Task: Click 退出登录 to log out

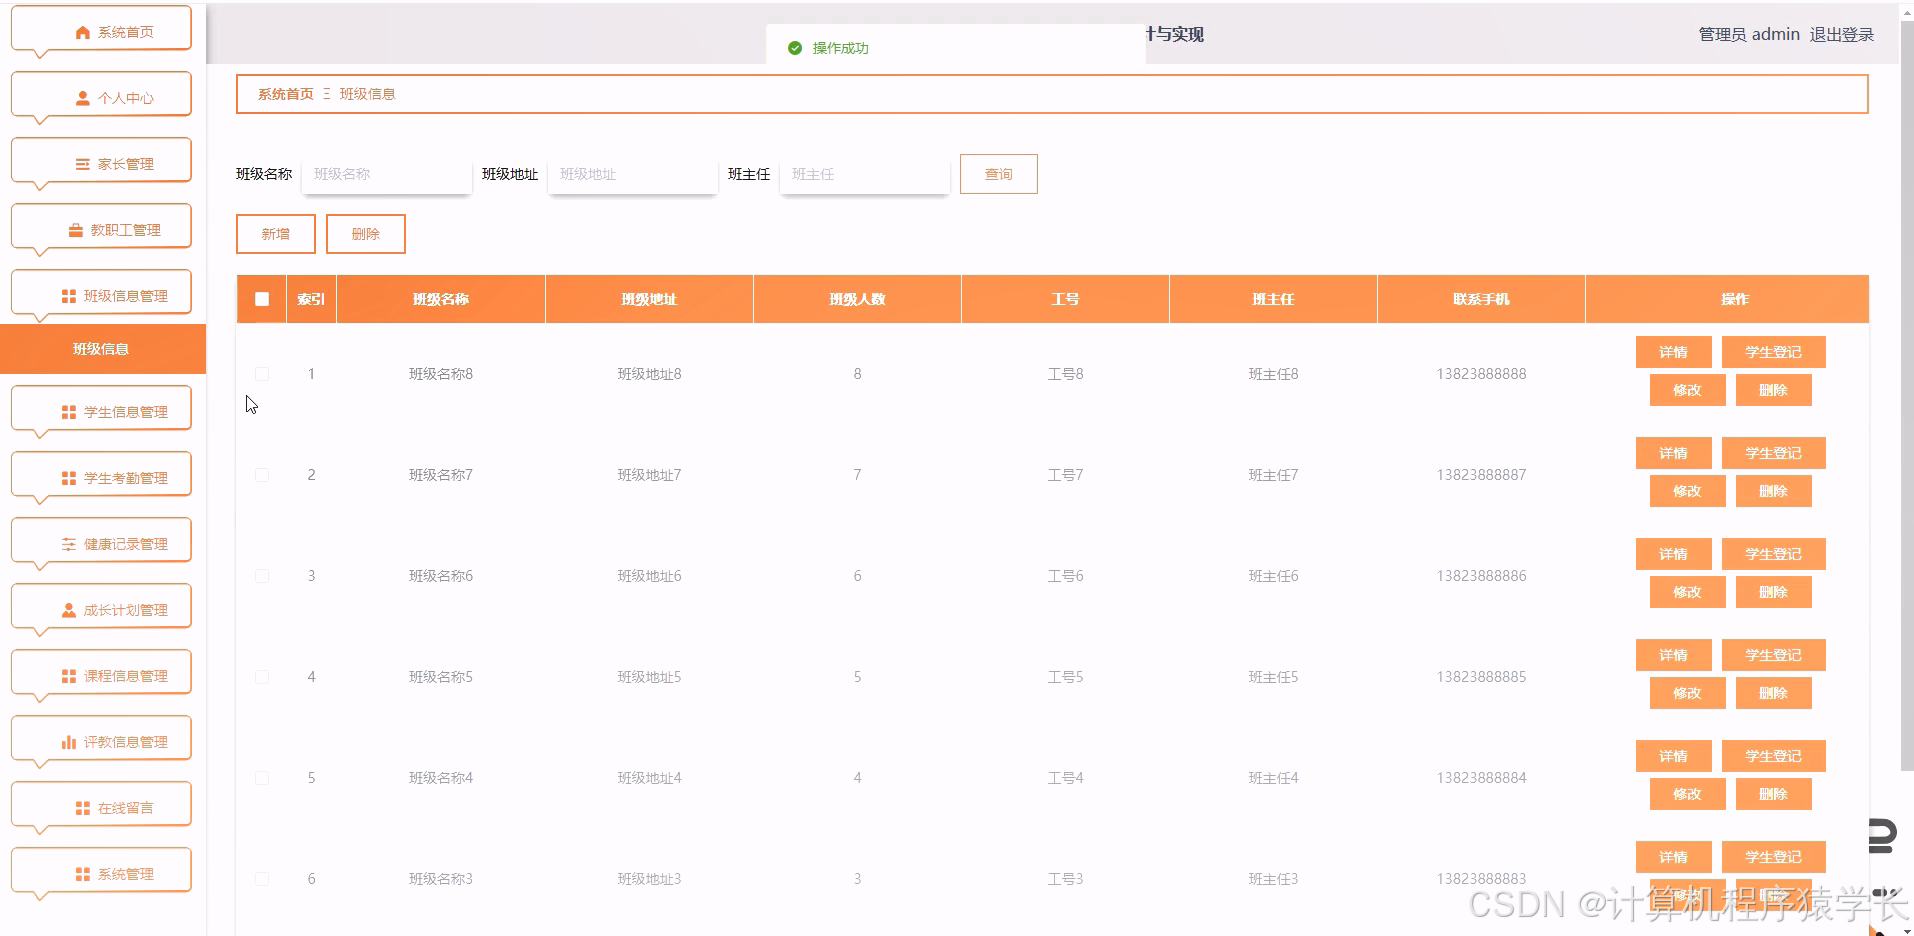Action: pos(1841,34)
